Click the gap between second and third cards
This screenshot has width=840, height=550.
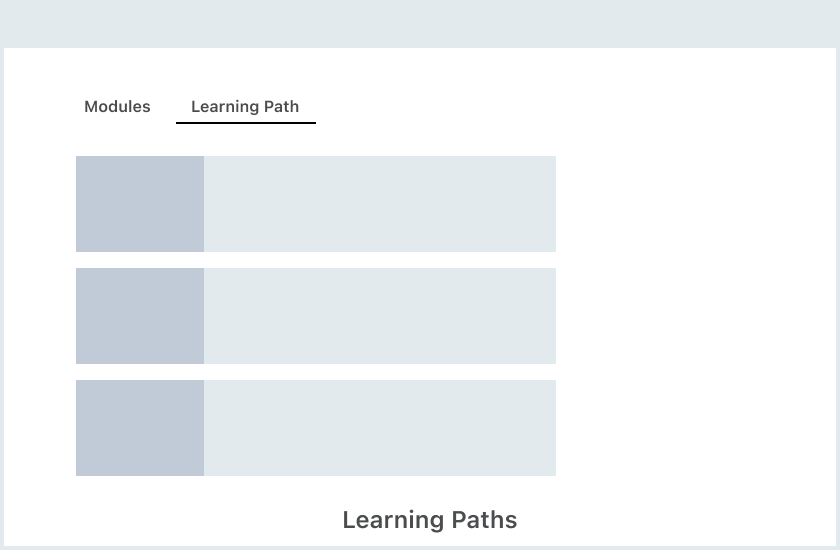[316, 372]
